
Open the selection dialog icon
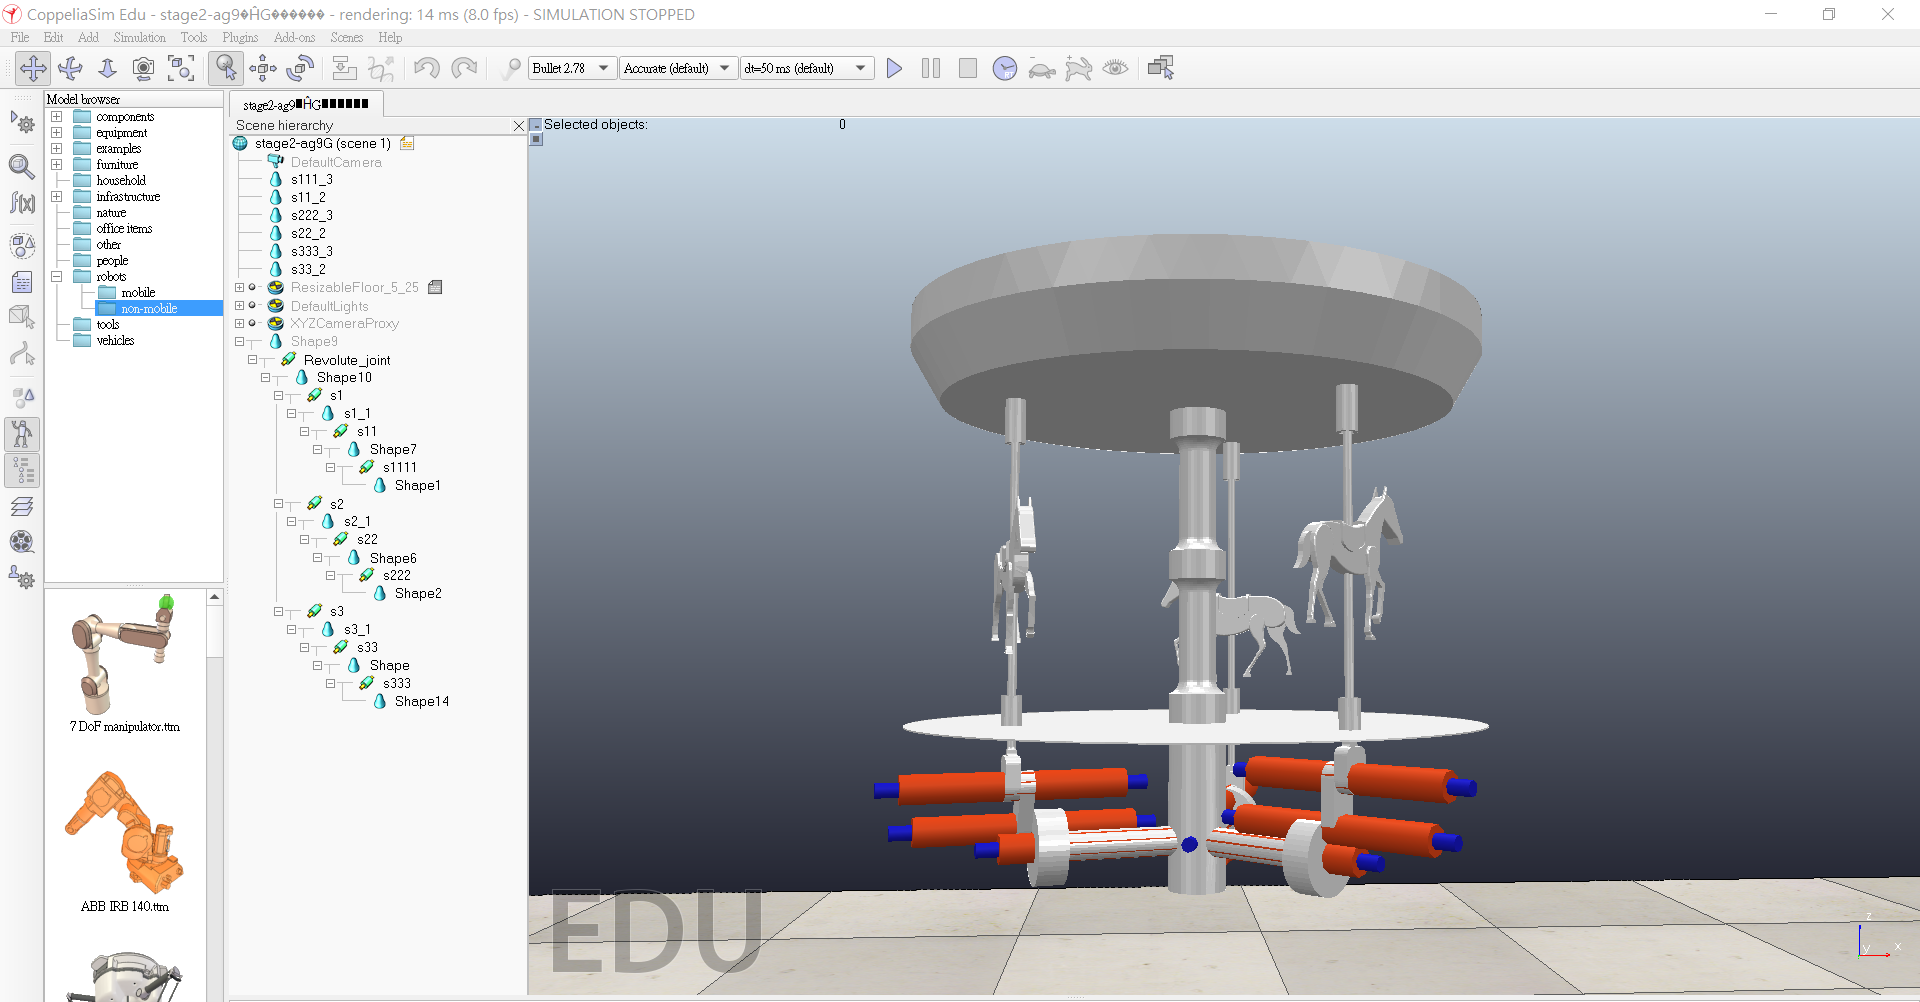click(22, 397)
